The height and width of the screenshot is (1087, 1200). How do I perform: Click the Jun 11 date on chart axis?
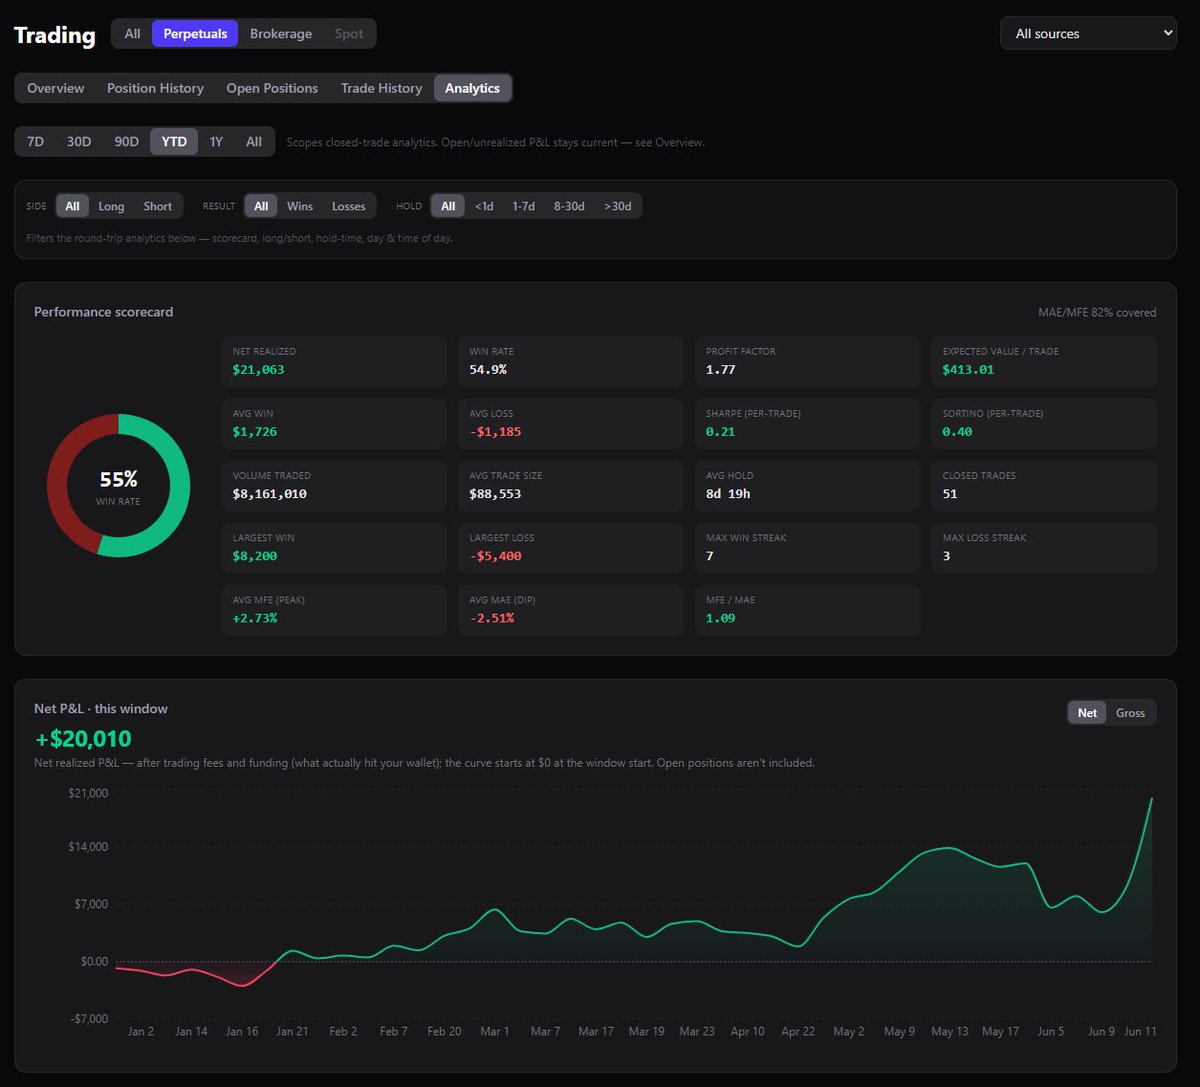pos(1140,1031)
